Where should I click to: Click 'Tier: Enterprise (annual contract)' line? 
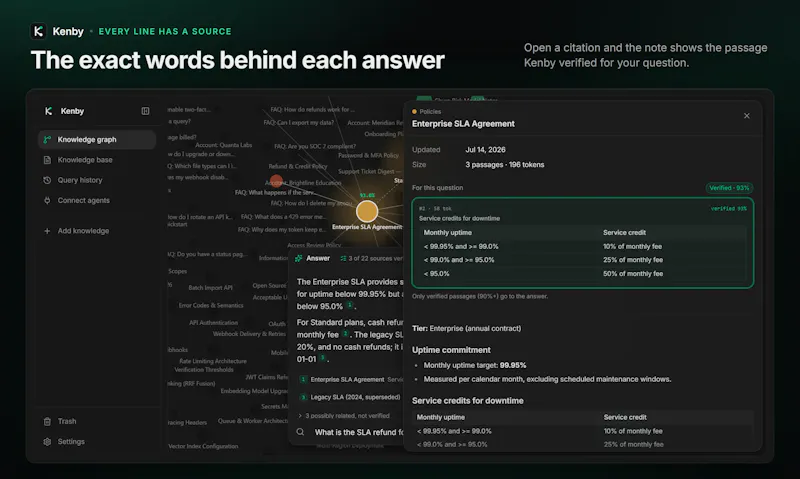(x=466, y=329)
